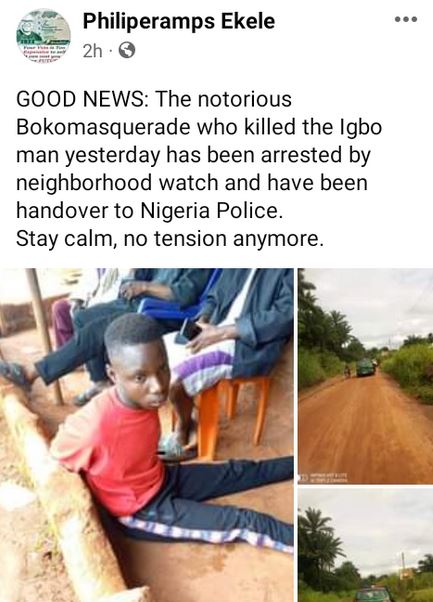Screen dimensions: 433x602
Task: Click the 2h post timestamp
Action: (93, 51)
